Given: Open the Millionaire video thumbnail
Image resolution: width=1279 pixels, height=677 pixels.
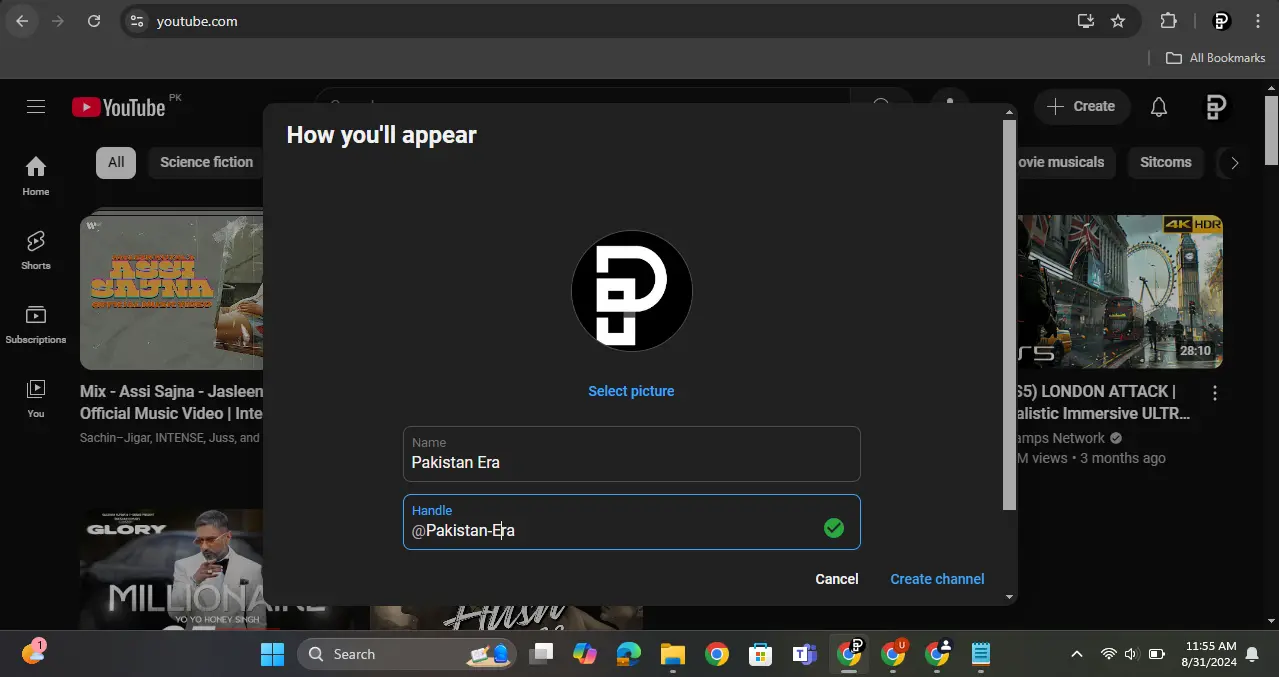Looking at the screenshot, I should tap(171, 570).
